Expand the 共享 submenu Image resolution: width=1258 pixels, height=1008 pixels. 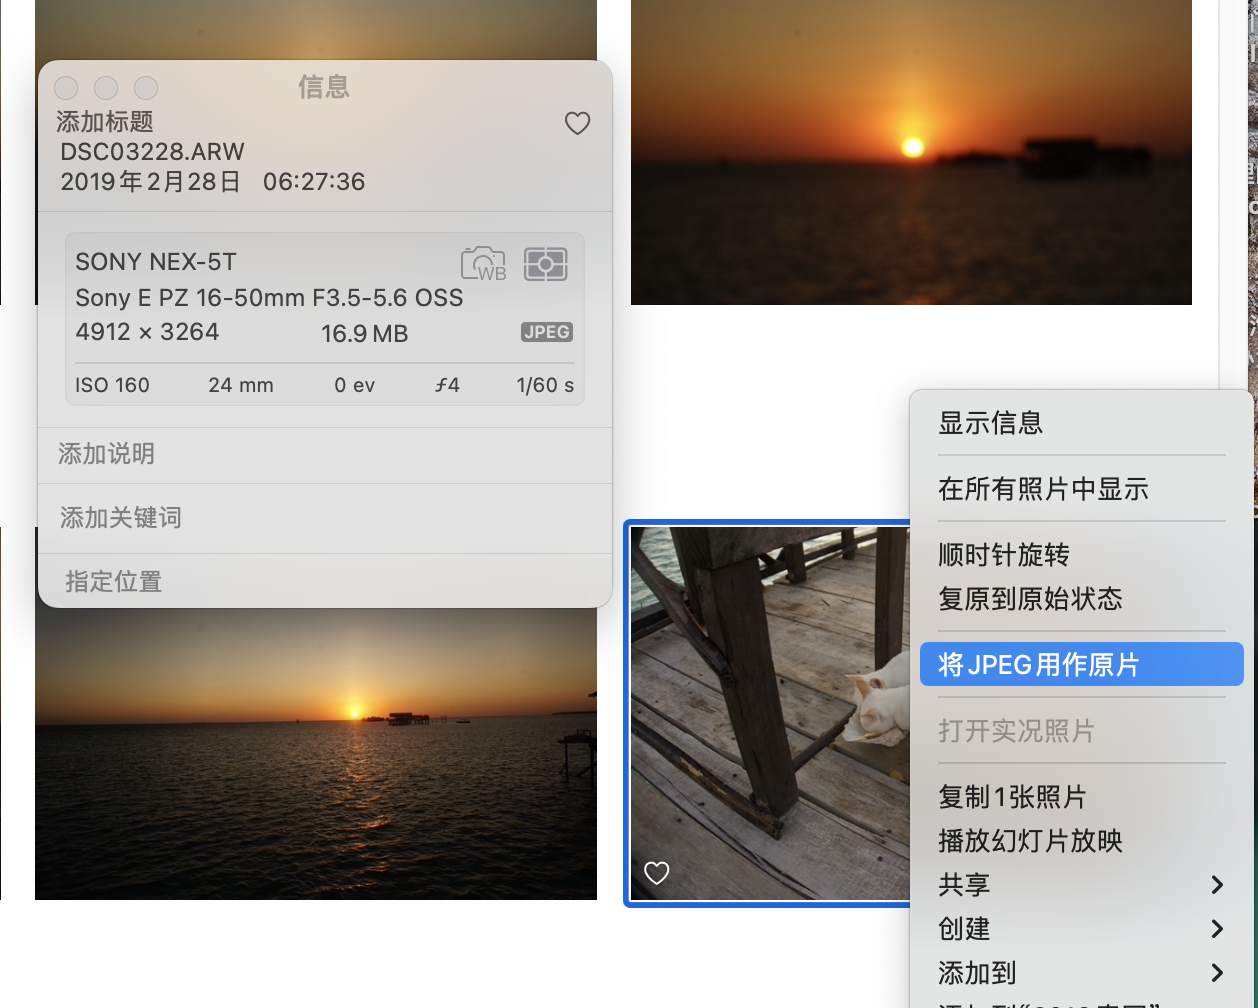click(x=1080, y=884)
